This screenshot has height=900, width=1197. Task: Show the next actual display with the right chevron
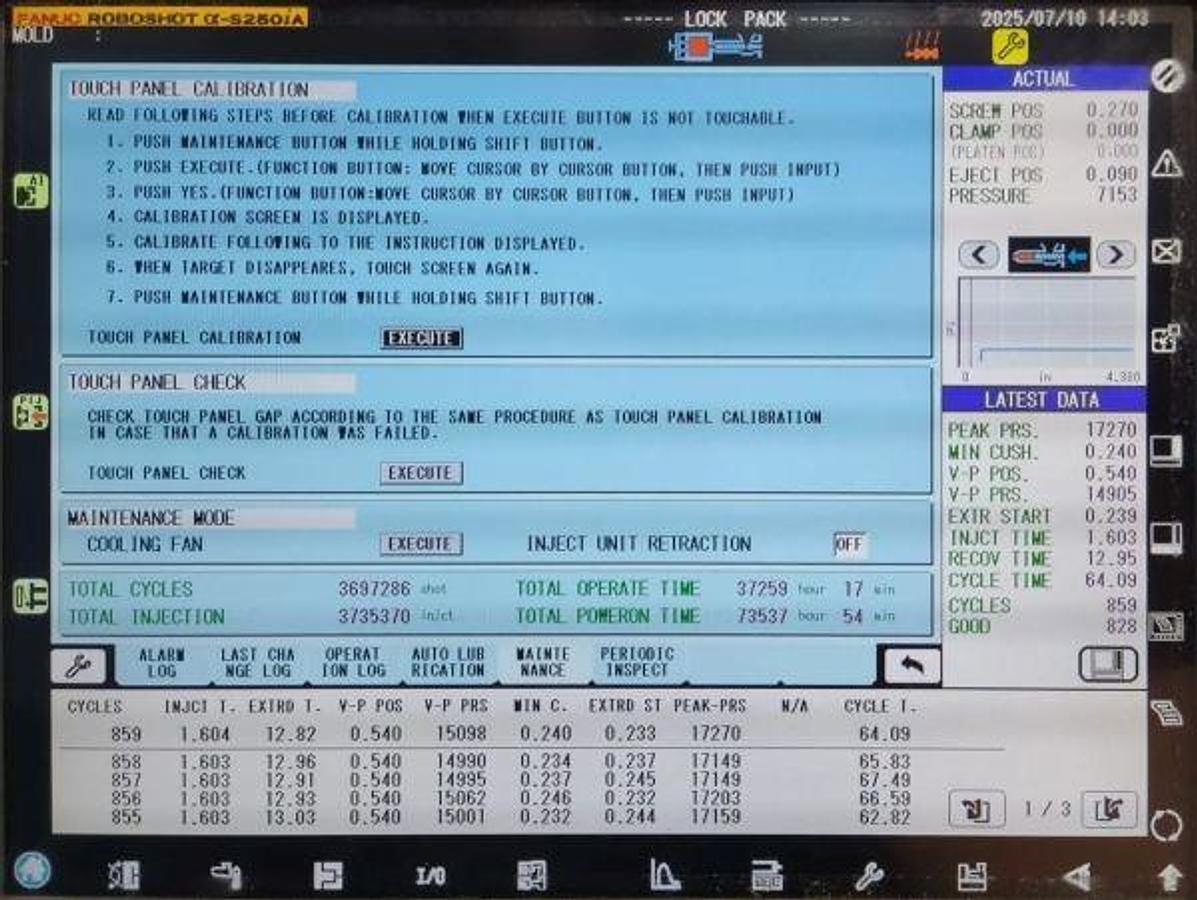click(x=1115, y=254)
